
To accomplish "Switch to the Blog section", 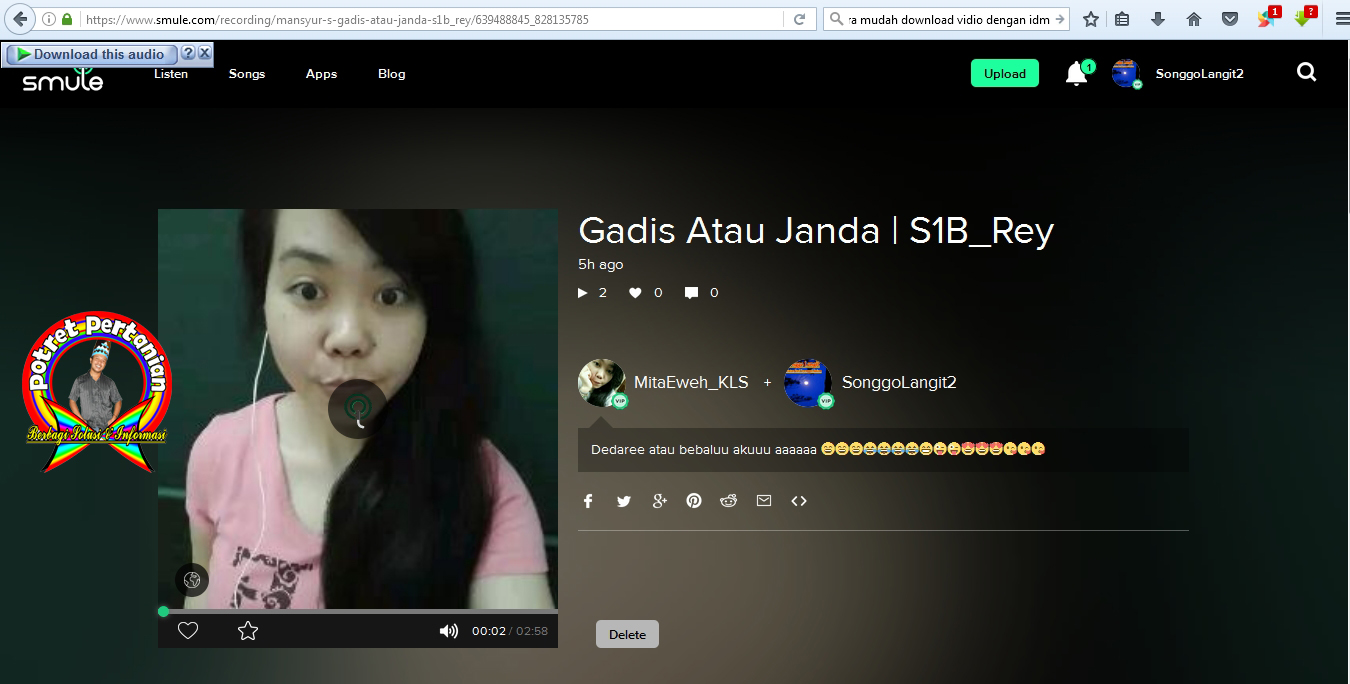I will point(391,73).
